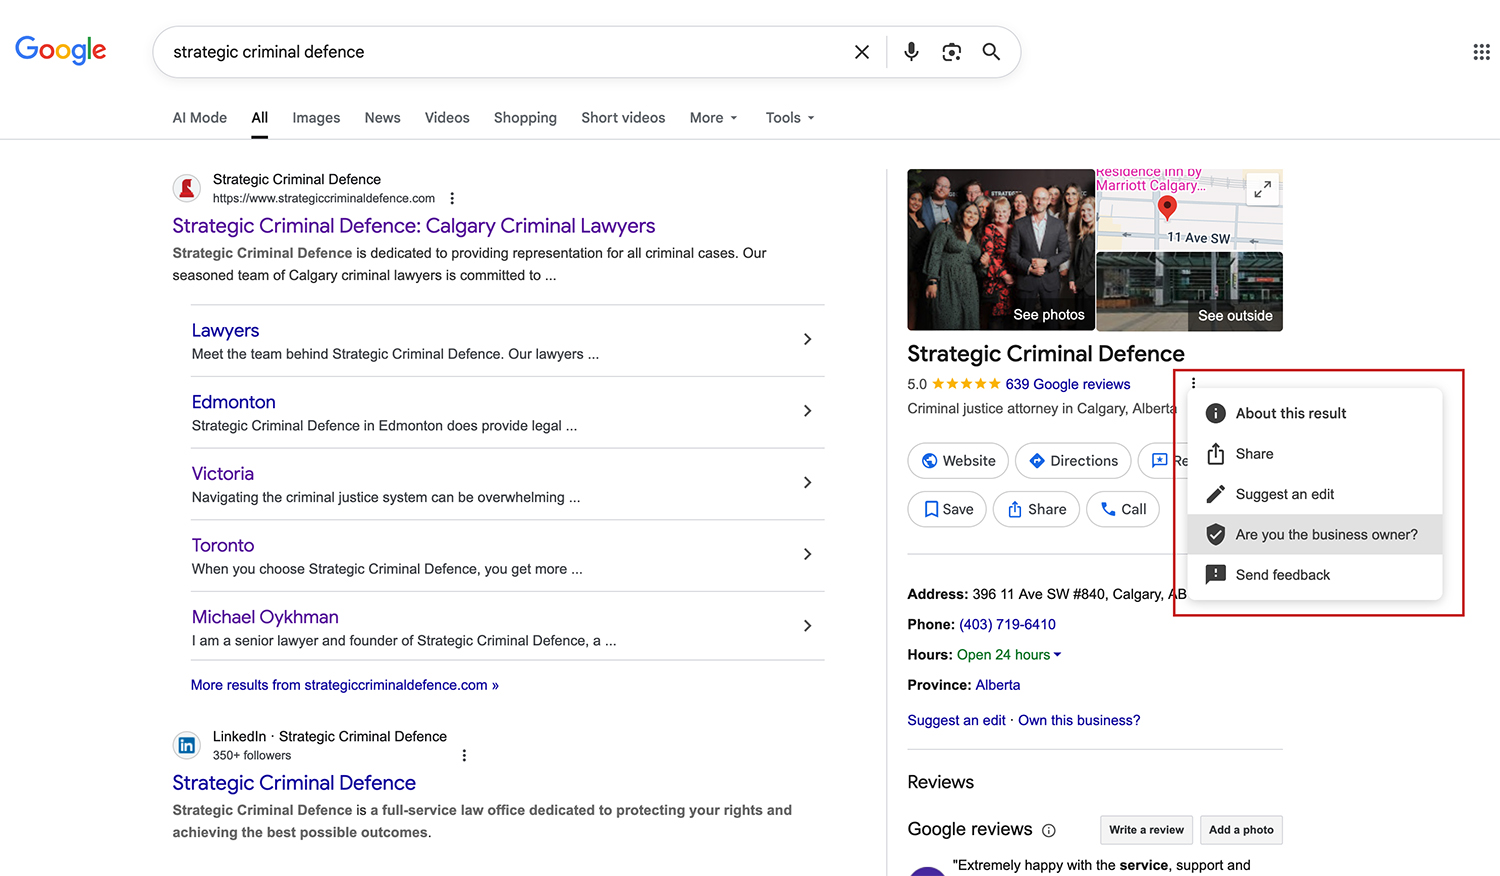Click the Write a review button
This screenshot has height=876, width=1500.
point(1146,830)
